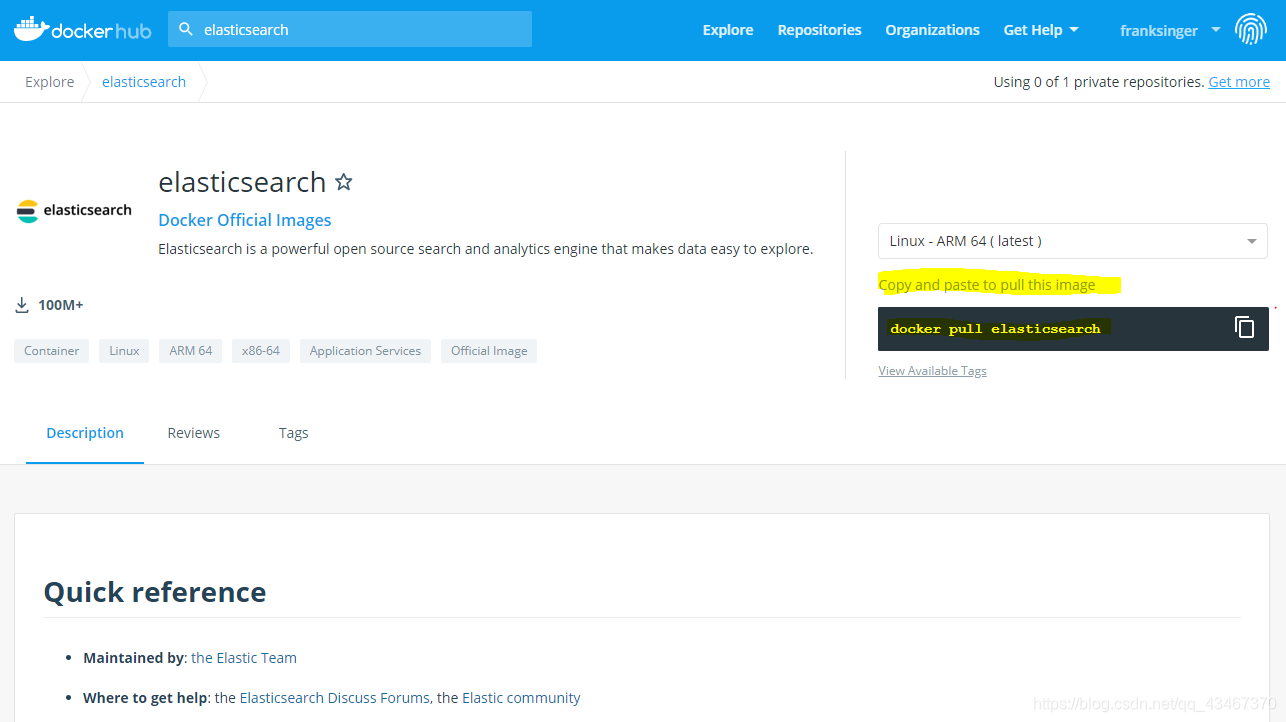Copy the docker pull command
Image resolution: width=1286 pixels, height=722 pixels.
1244,327
